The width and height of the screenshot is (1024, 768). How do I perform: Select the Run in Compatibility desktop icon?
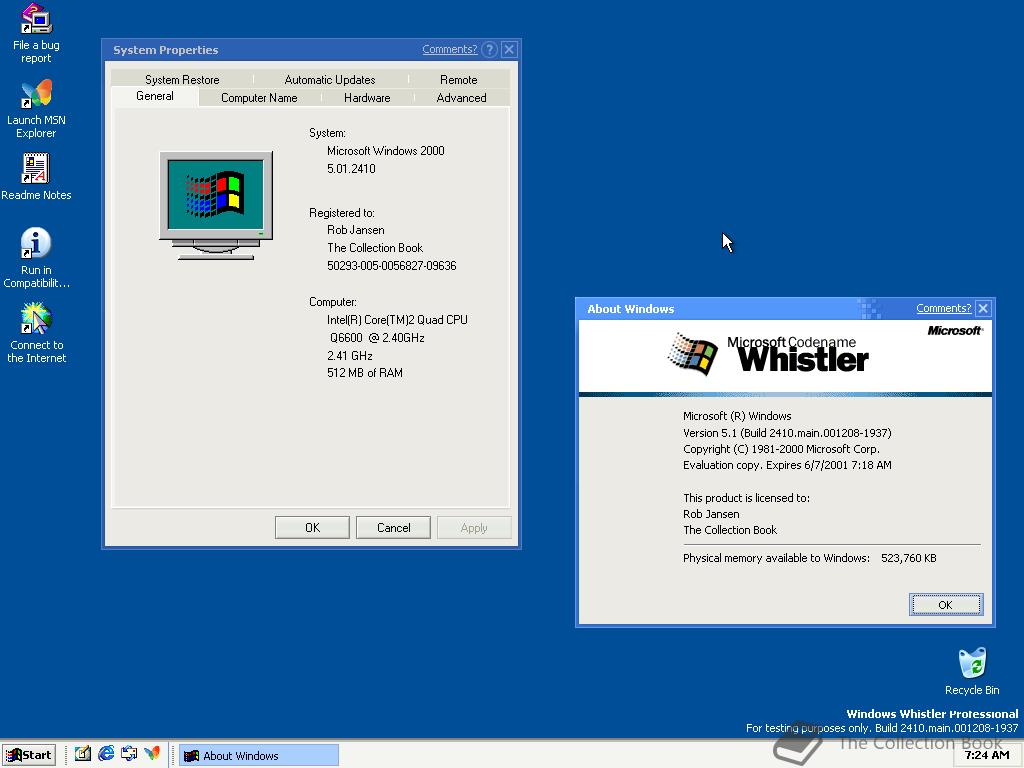pyautogui.click(x=36, y=257)
